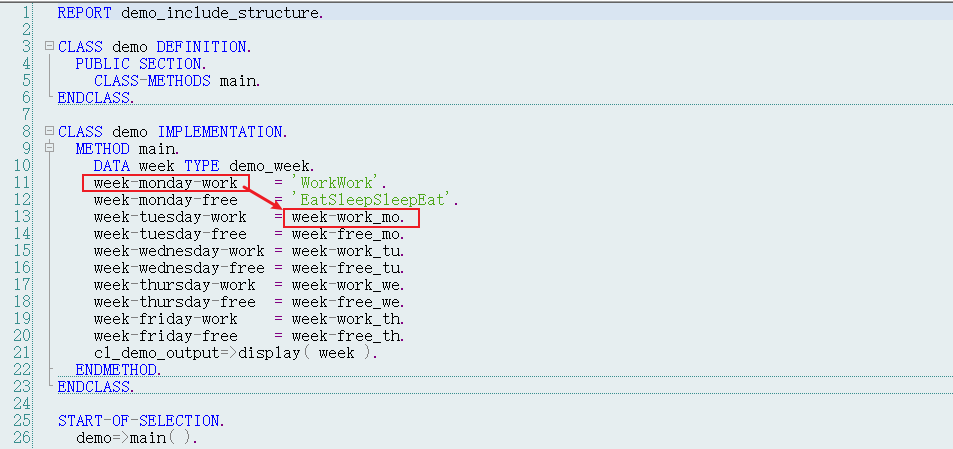Collapse the METHOD main block

pyautogui.click(x=50, y=148)
